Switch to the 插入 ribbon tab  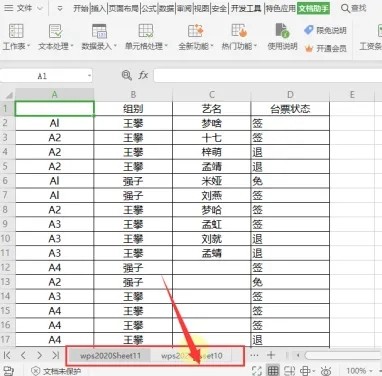(98, 8)
